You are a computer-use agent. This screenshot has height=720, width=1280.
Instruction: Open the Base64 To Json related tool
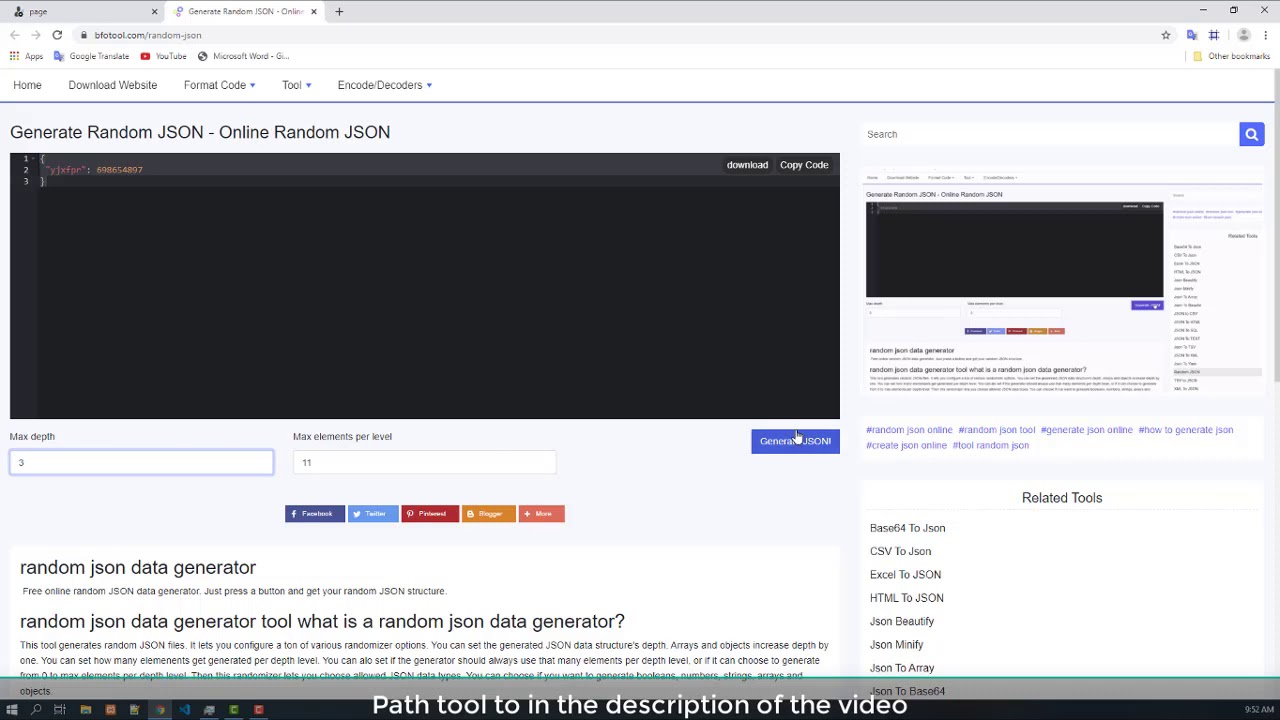point(907,528)
